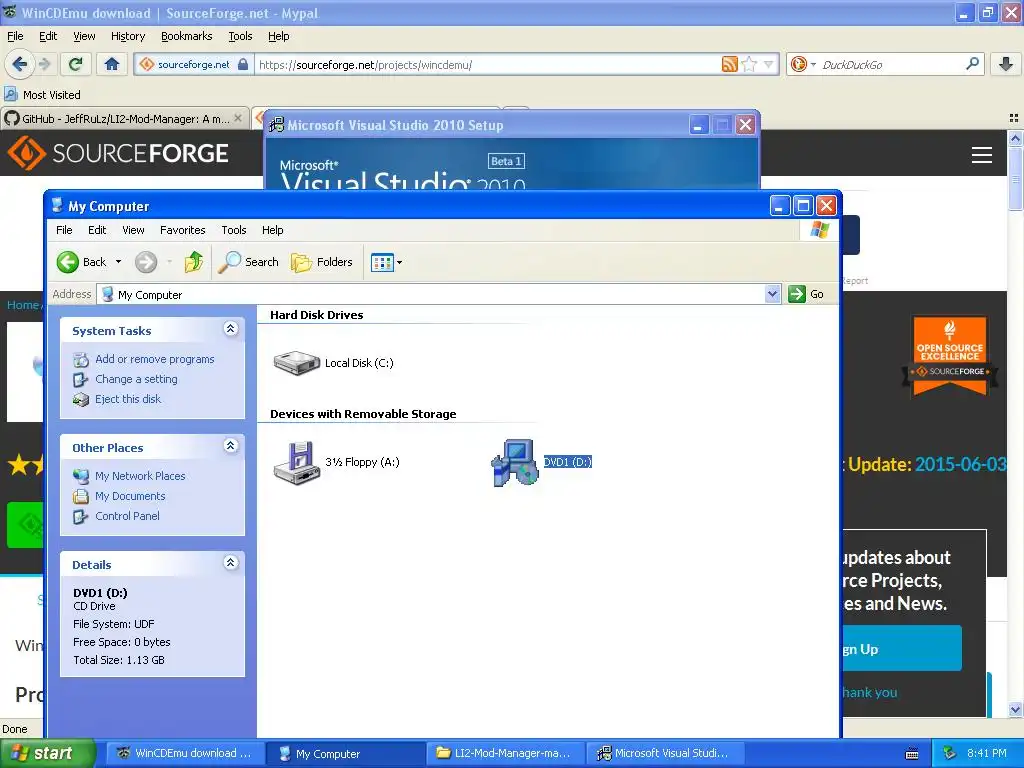Click the SourceForge logo in the header
This screenshot has width=1024, height=768.
coord(118,153)
